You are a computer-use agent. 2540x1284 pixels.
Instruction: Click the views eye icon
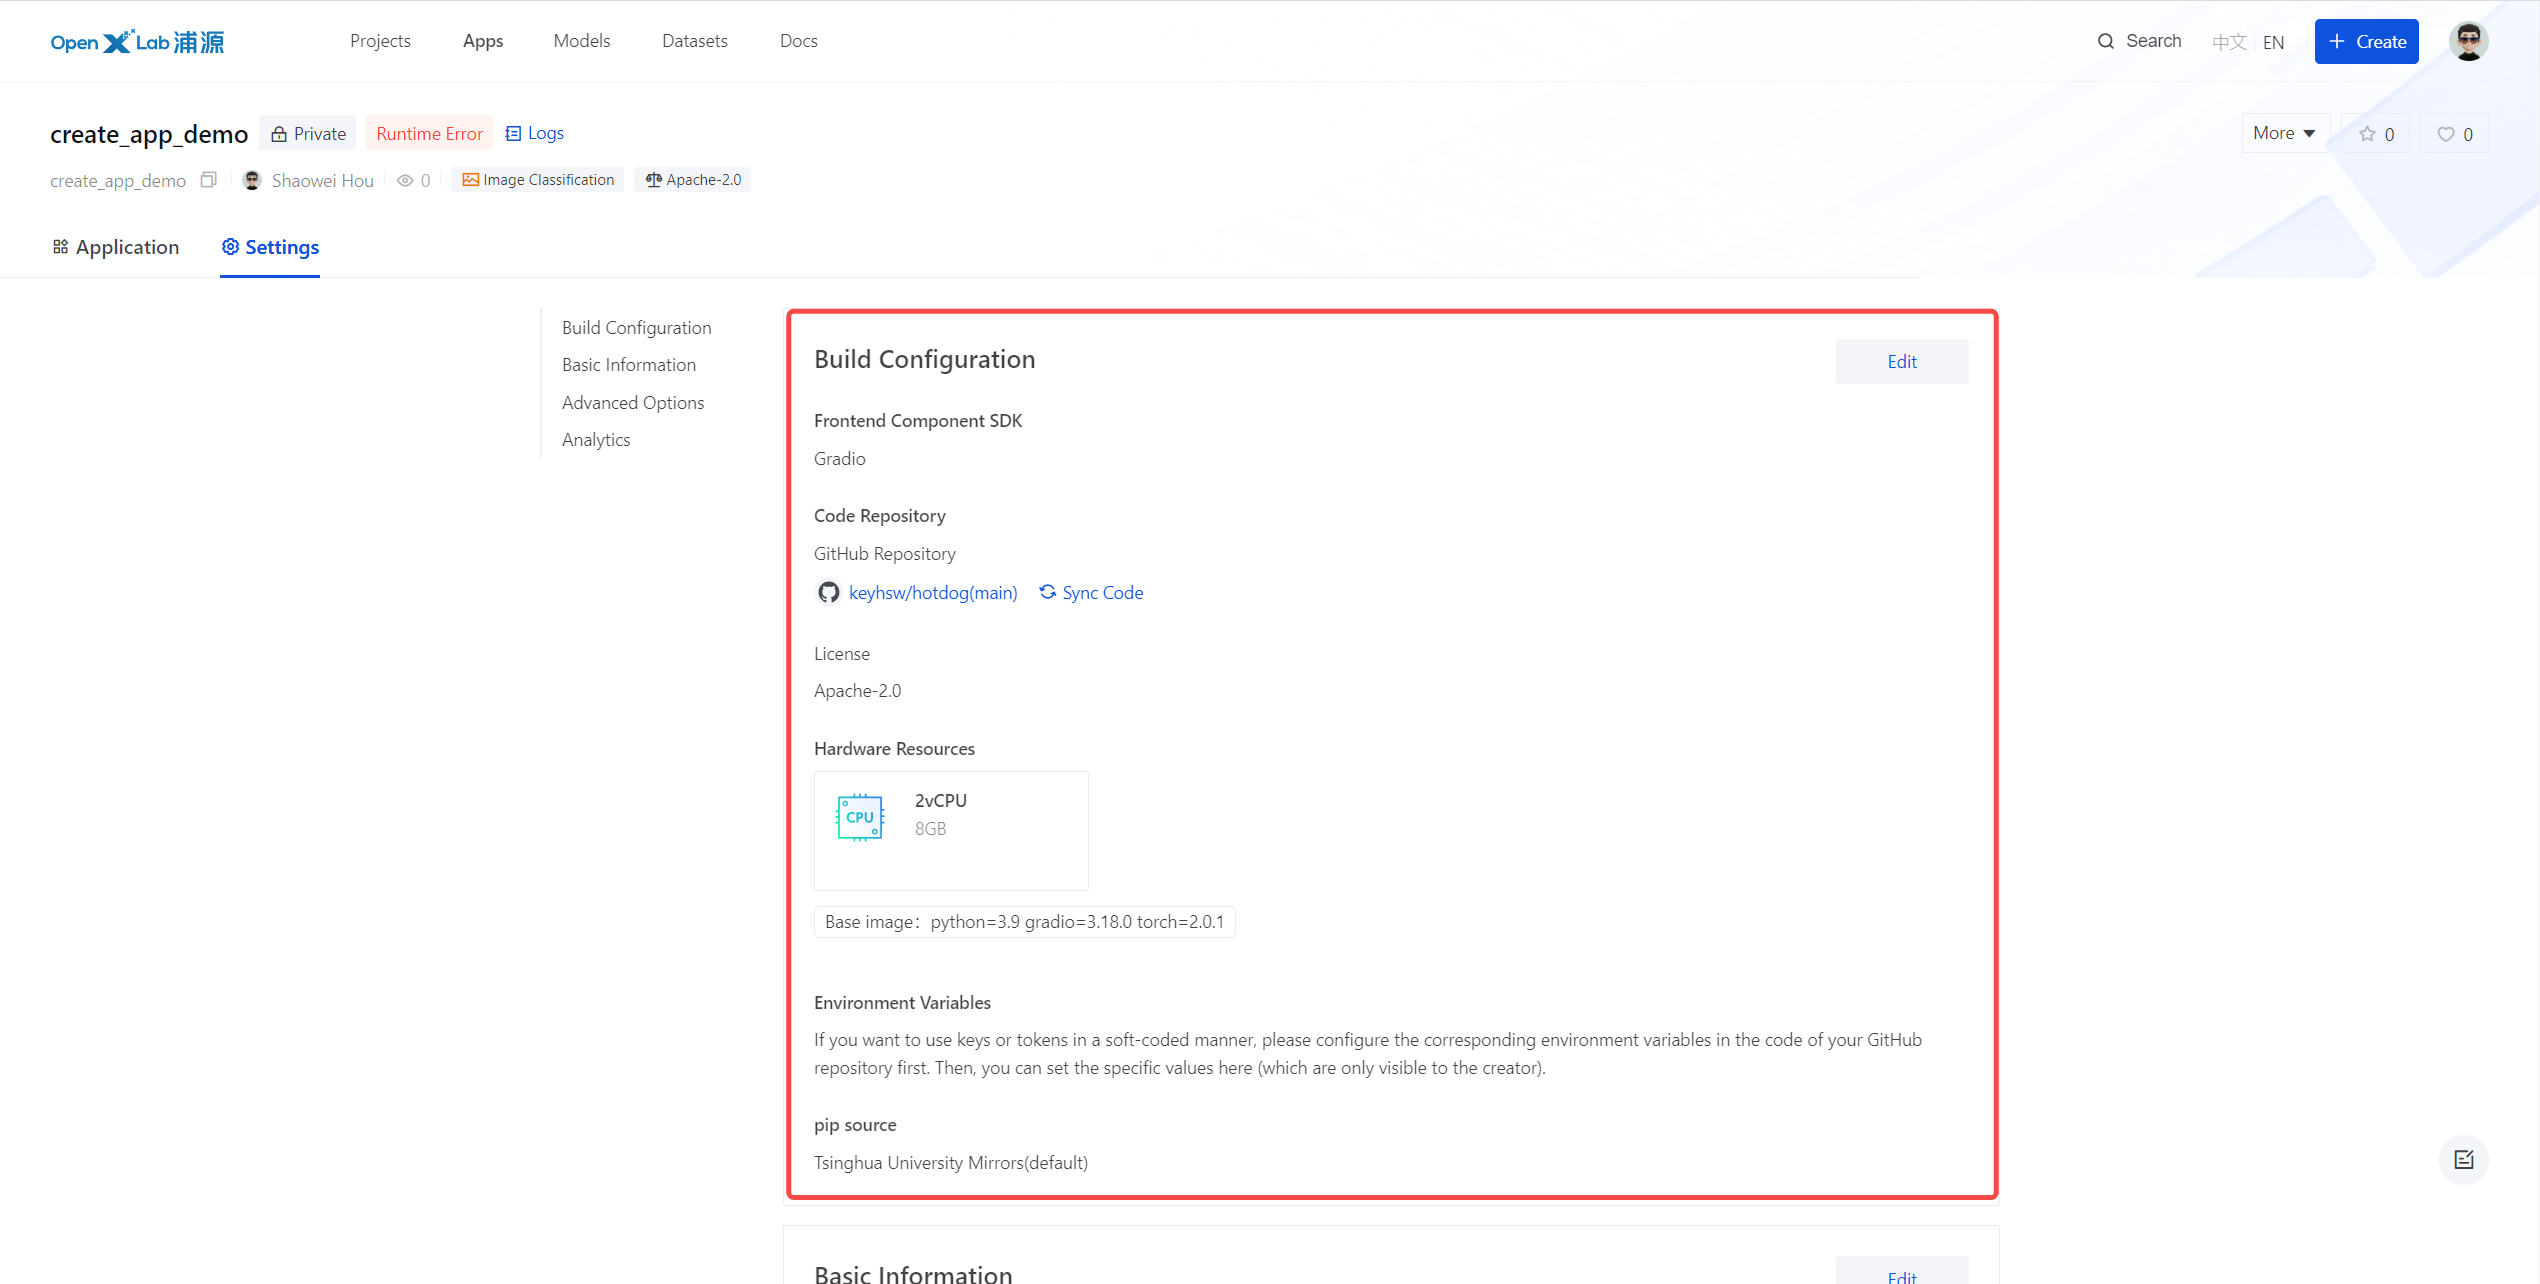[405, 181]
